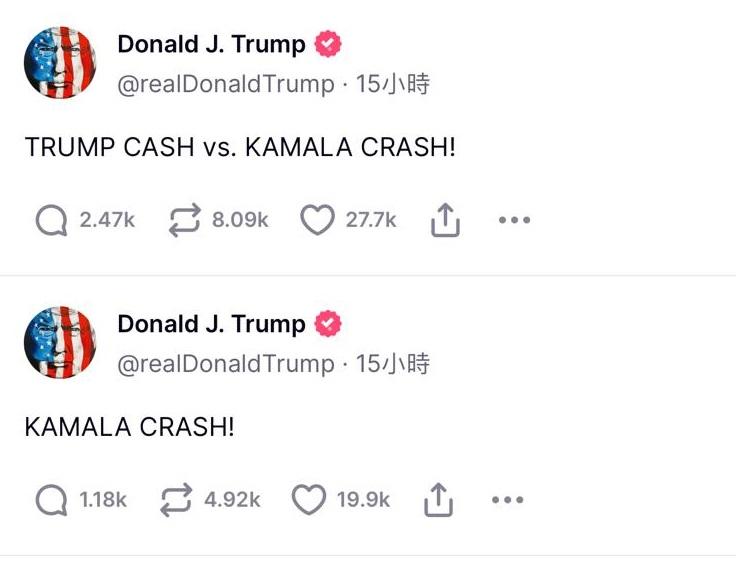ReTruth the TRUMP CASH vs. KAMALA CRASH post
The width and height of the screenshot is (736, 568).
click(x=184, y=220)
